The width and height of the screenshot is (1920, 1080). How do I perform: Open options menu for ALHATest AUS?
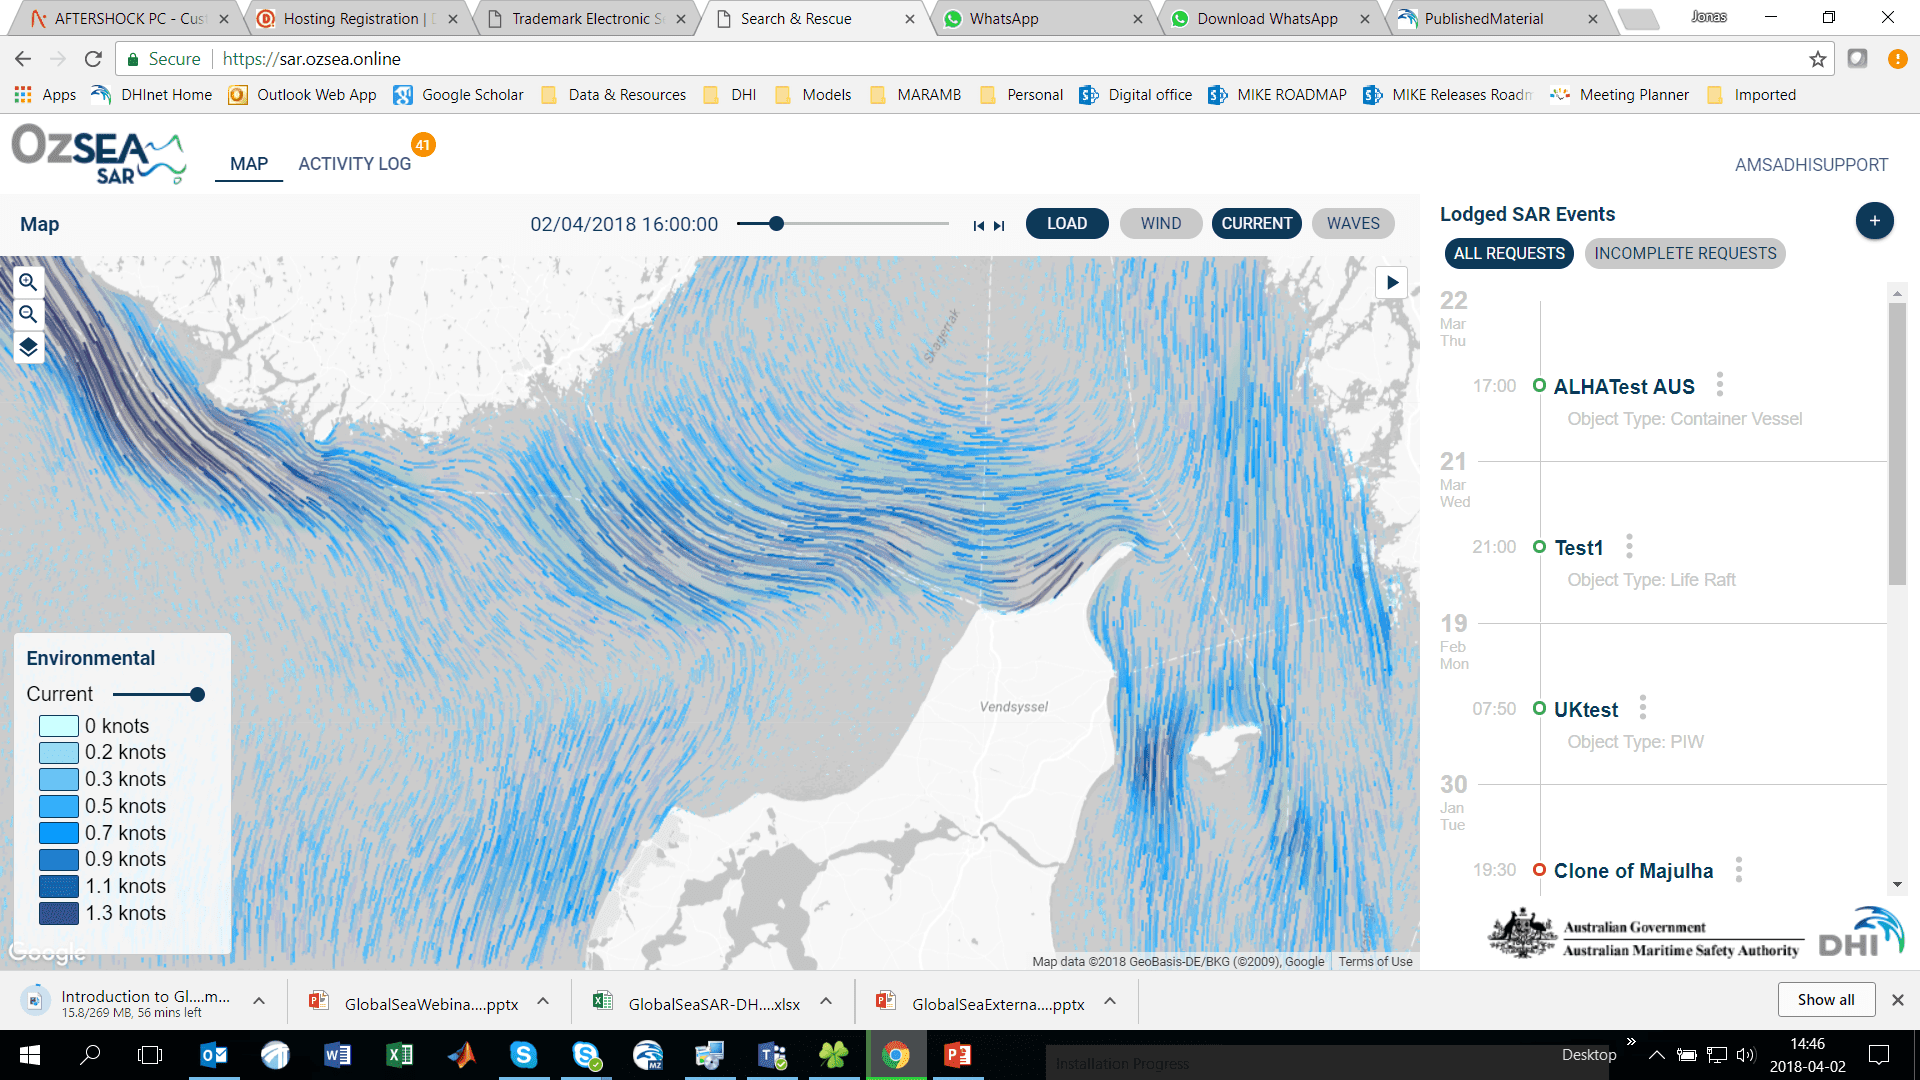pyautogui.click(x=1720, y=385)
